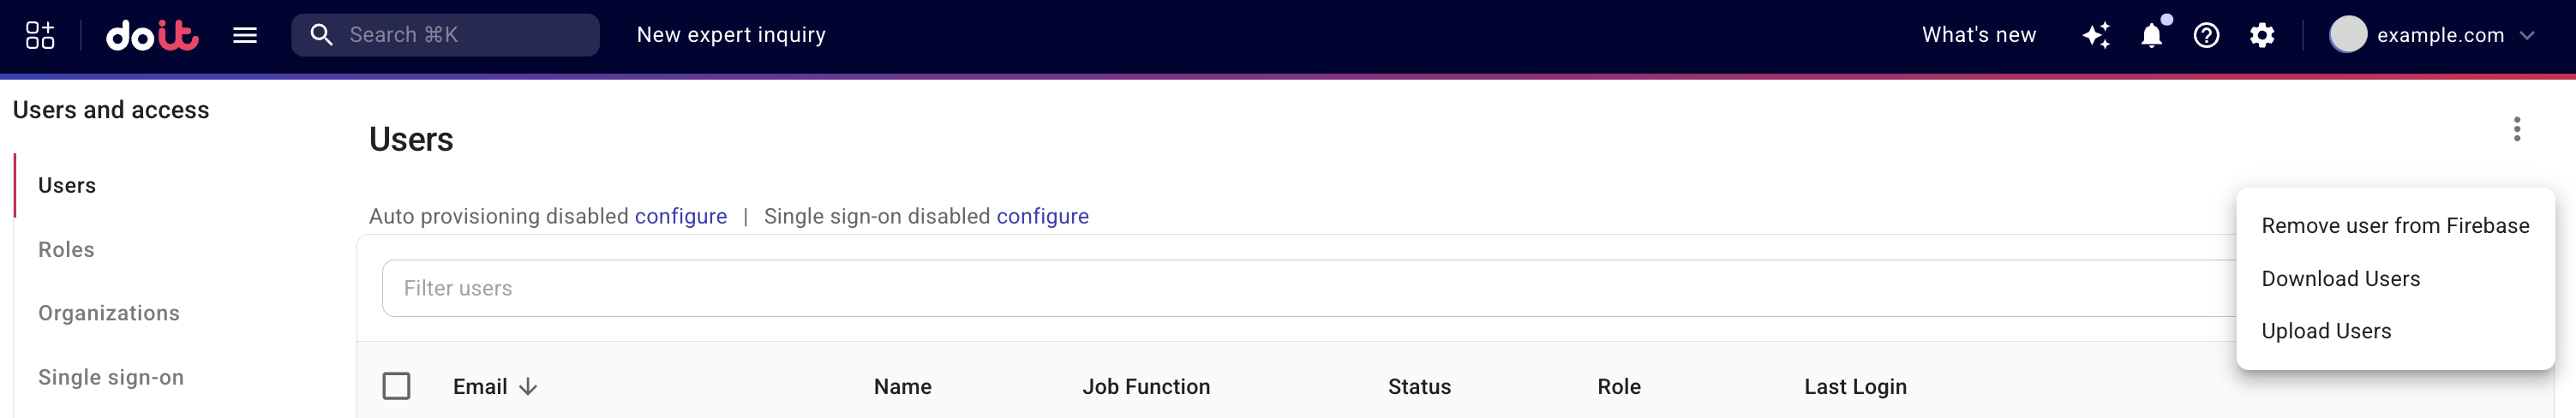Toggle the select all users checkbox
Viewport: 2576px width, 418px height.
point(396,386)
